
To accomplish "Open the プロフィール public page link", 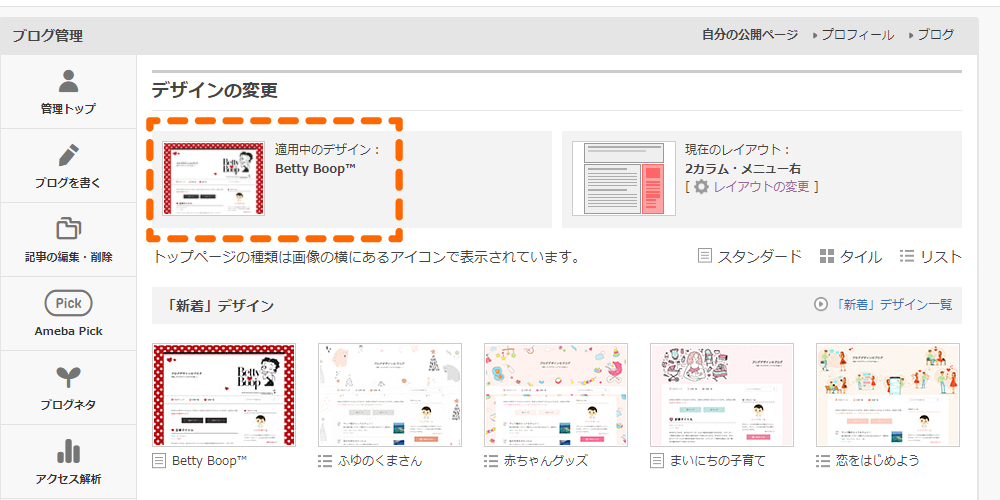I will [x=858, y=36].
